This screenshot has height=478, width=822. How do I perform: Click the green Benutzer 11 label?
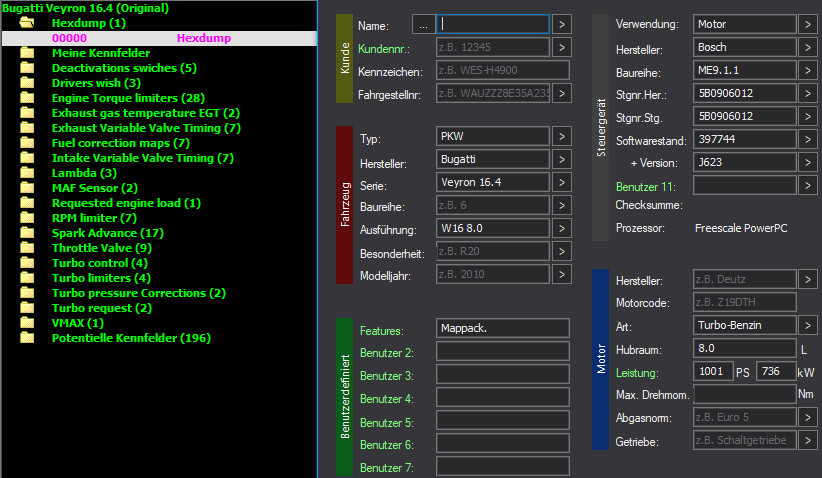645,187
